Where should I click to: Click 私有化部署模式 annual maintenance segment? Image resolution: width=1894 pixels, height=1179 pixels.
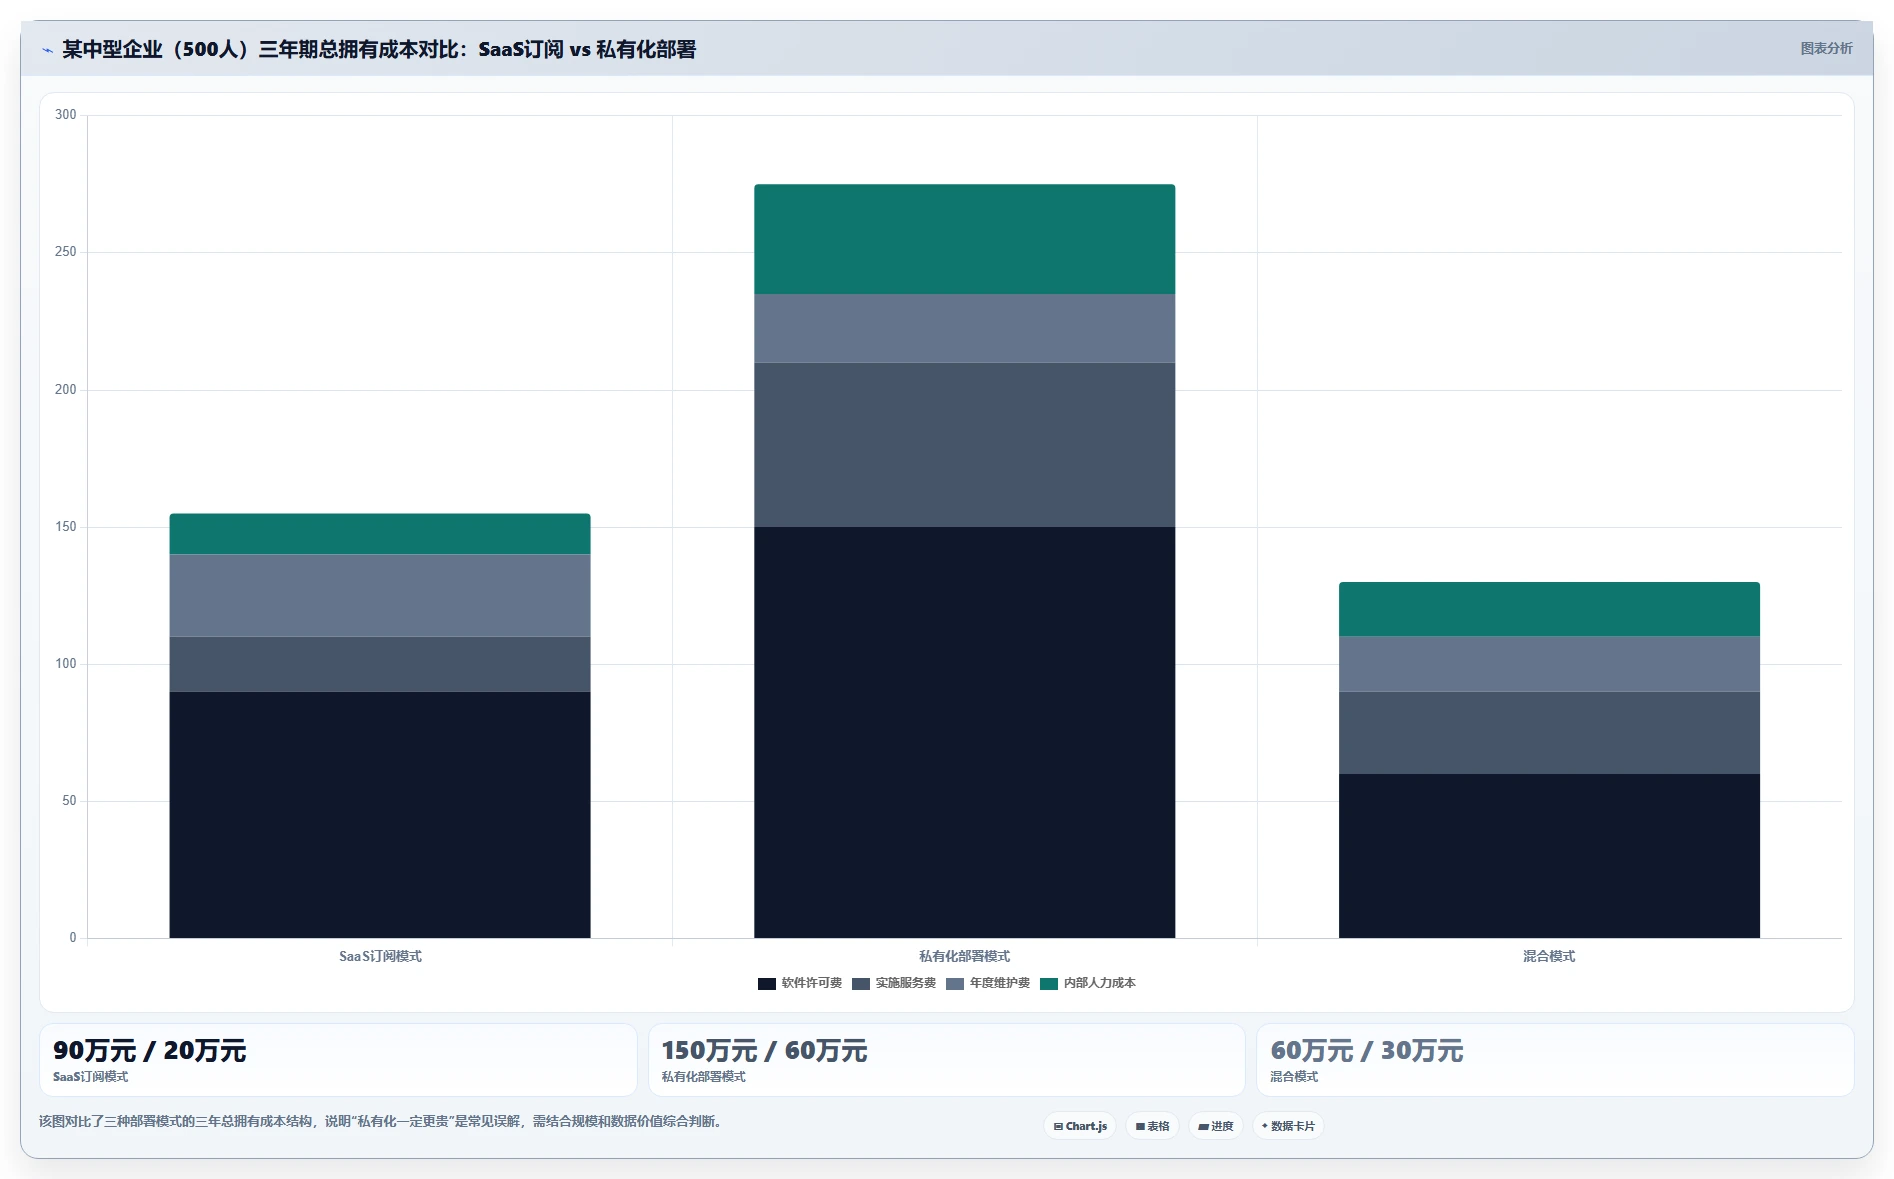click(x=965, y=328)
